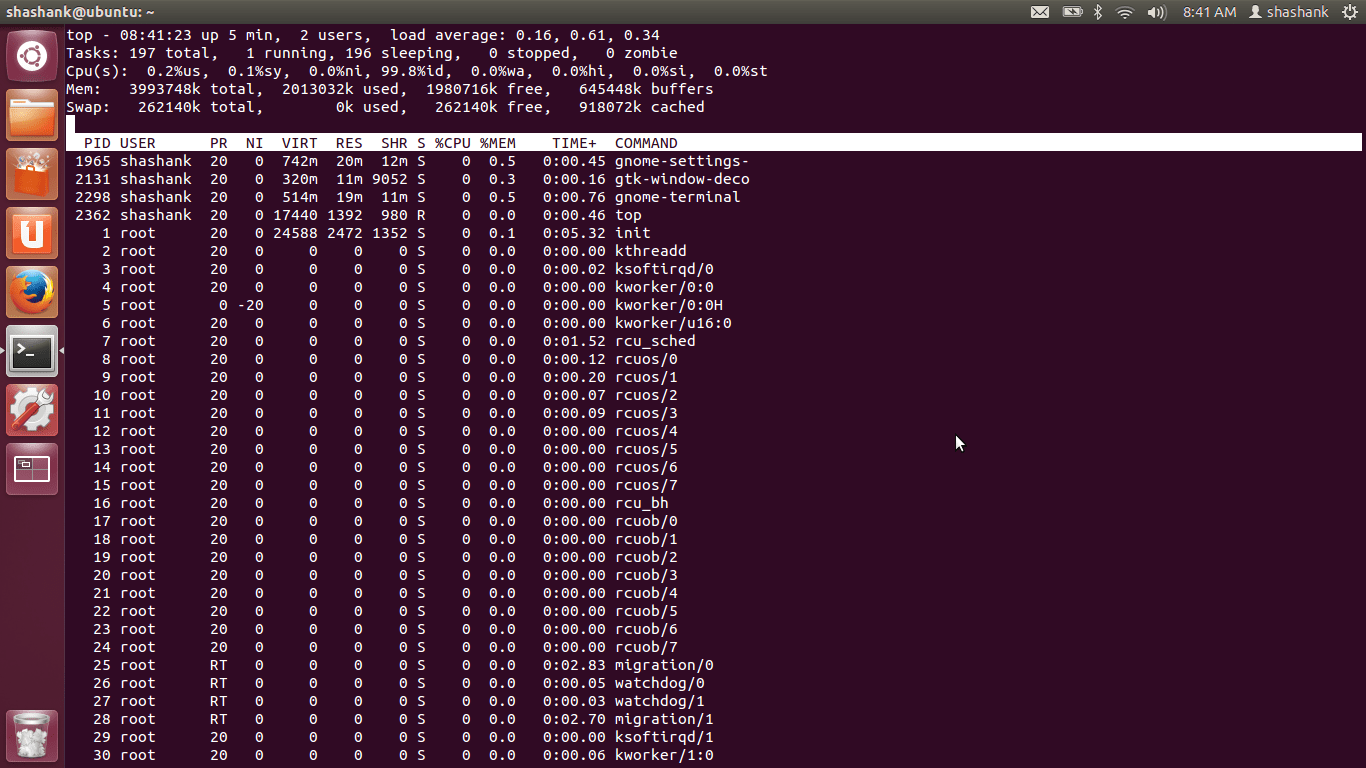Image resolution: width=1366 pixels, height=768 pixels.
Task: Open the Wi-Fi network indicator menu
Action: tap(1125, 12)
